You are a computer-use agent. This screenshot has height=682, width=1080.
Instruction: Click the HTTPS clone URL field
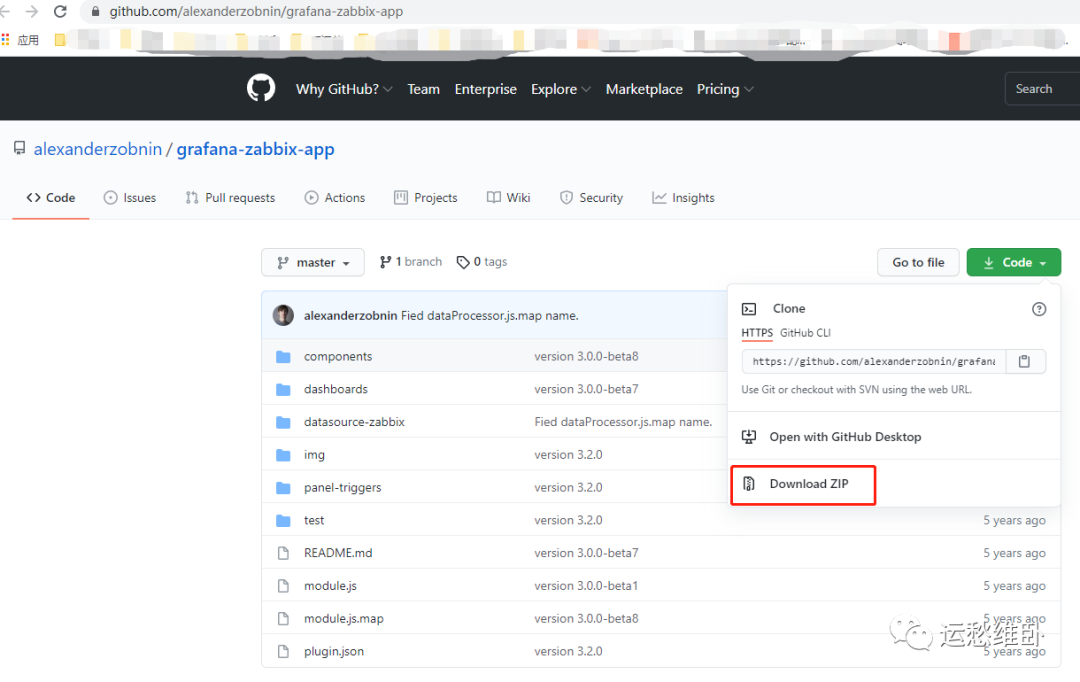pos(873,361)
